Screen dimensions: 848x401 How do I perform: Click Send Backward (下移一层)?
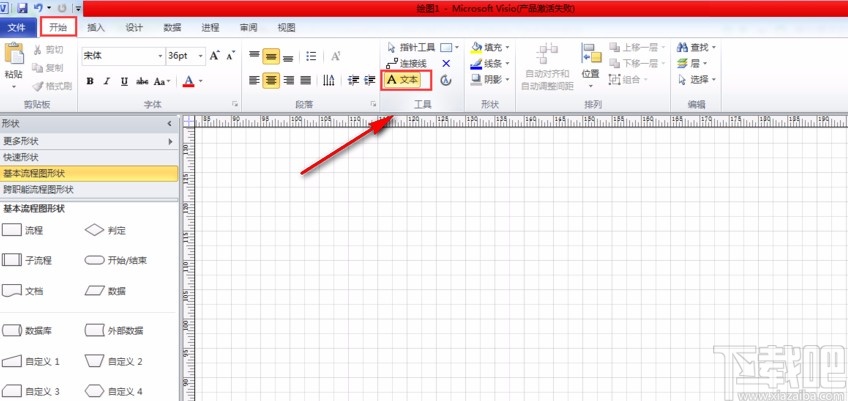636,64
